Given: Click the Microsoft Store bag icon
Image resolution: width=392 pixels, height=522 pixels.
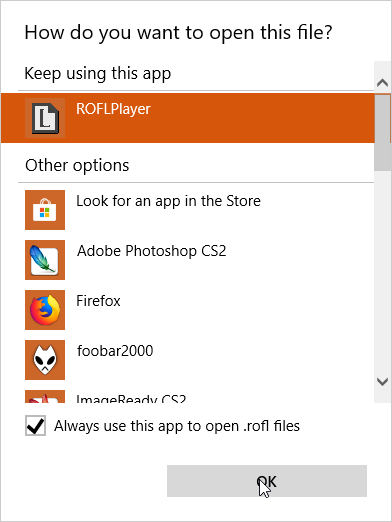Looking at the screenshot, I should pyautogui.click(x=45, y=210).
